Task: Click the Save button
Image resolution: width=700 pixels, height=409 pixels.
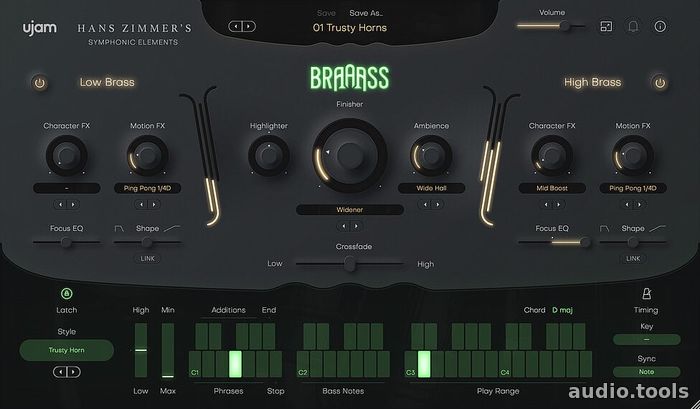Action: [326, 13]
